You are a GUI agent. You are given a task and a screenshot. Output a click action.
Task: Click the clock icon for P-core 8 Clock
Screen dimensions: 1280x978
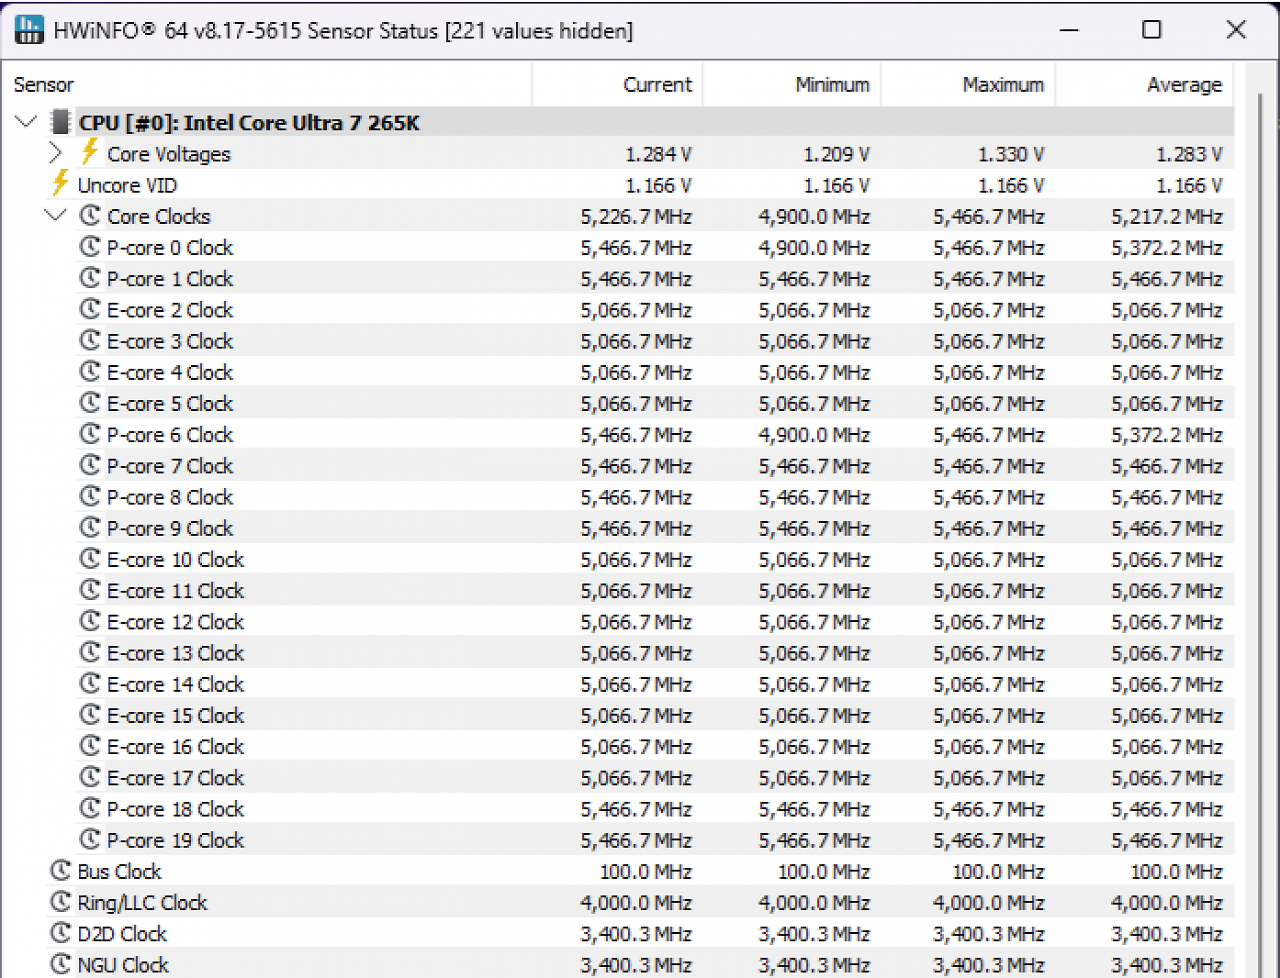pos(90,497)
